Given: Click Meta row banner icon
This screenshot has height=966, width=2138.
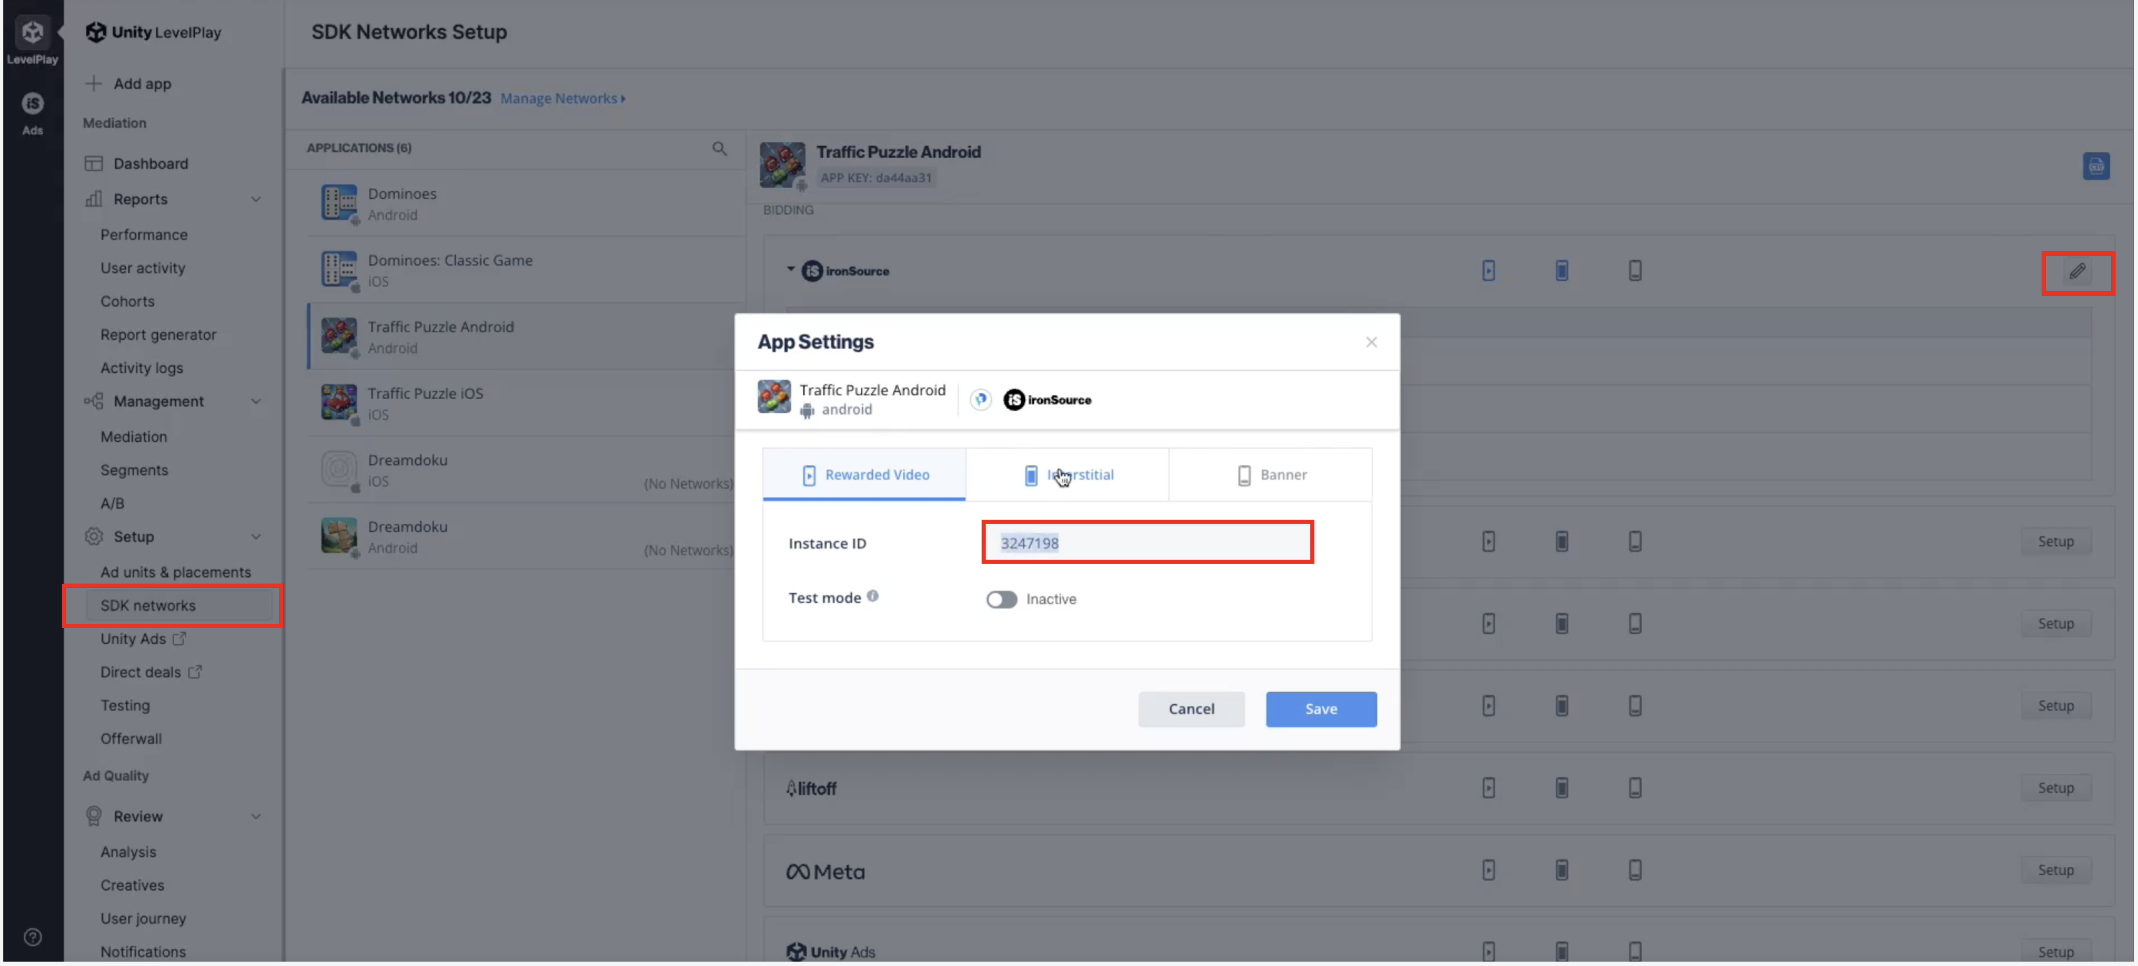Looking at the screenshot, I should tap(1635, 870).
